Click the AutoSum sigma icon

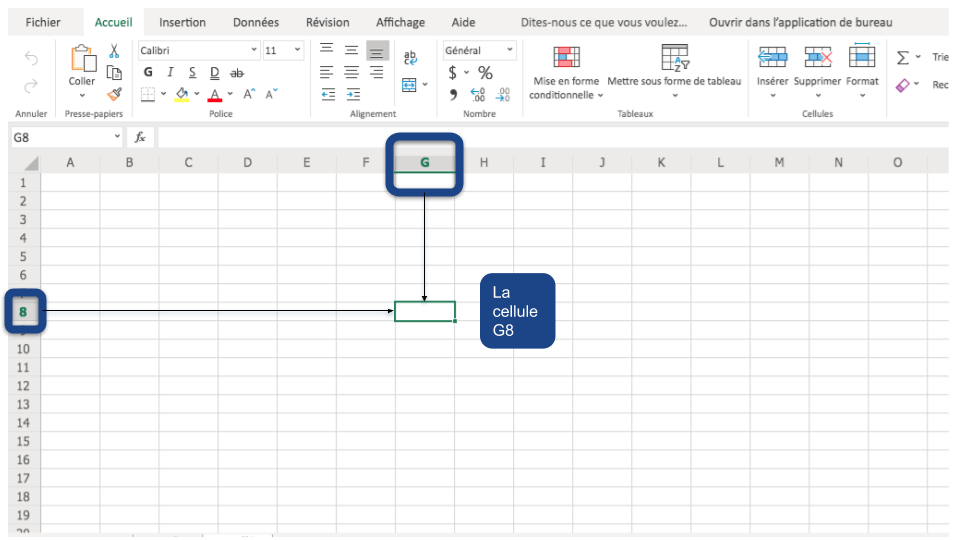903,58
